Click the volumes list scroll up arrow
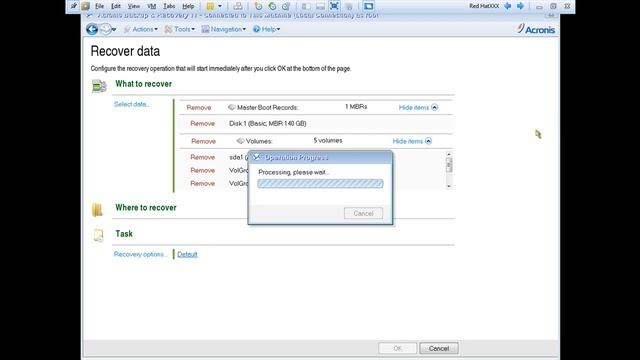Screen dimensions: 640x360 click(449, 154)
